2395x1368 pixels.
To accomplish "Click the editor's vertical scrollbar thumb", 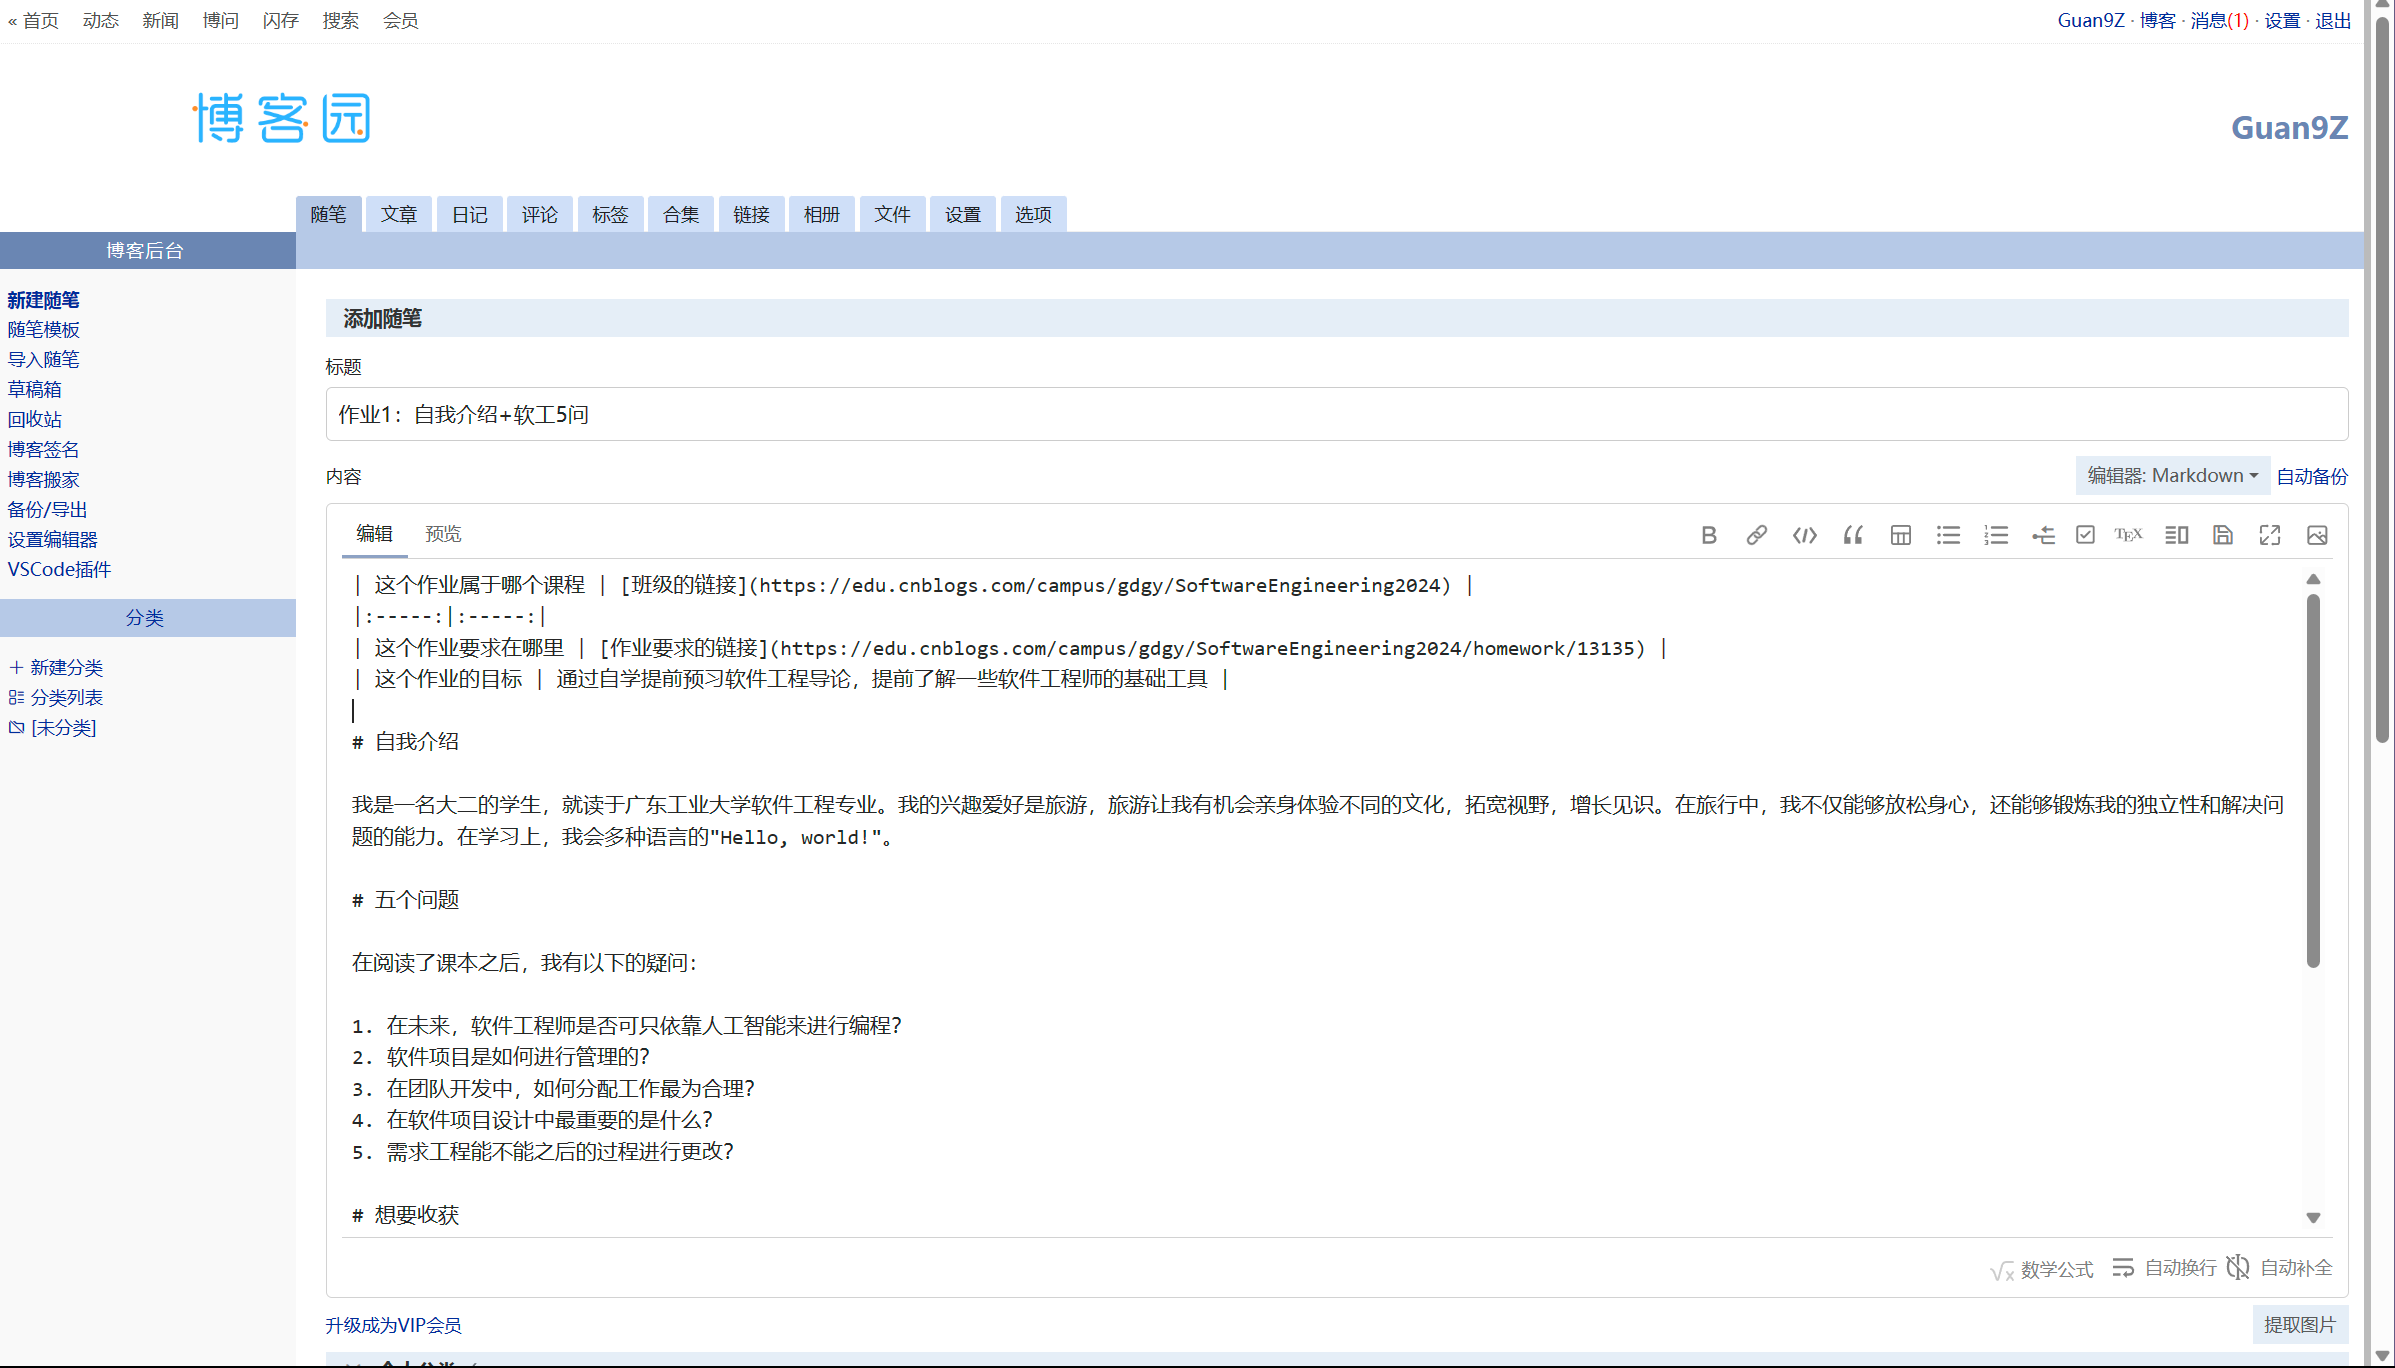I will tap(2312, 780).
